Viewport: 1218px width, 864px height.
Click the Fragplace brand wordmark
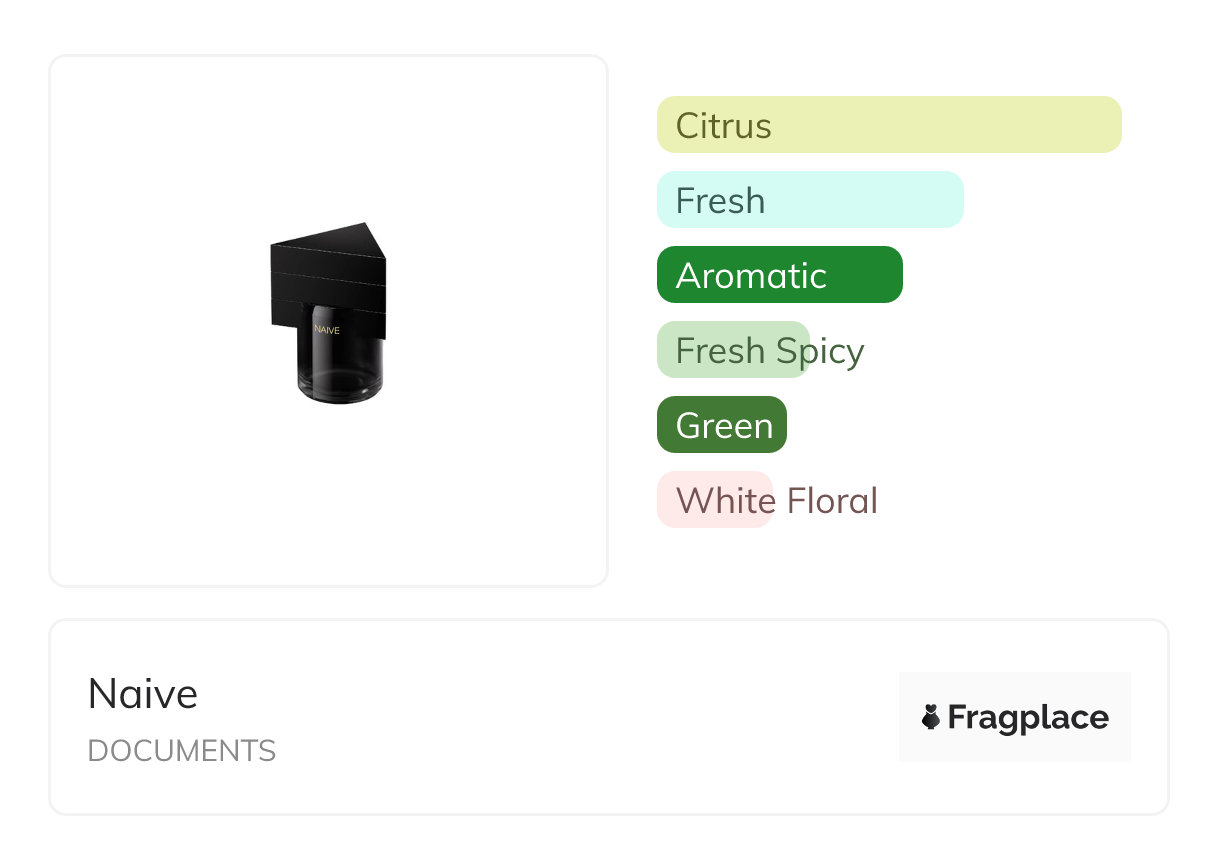pos(1028,718)
